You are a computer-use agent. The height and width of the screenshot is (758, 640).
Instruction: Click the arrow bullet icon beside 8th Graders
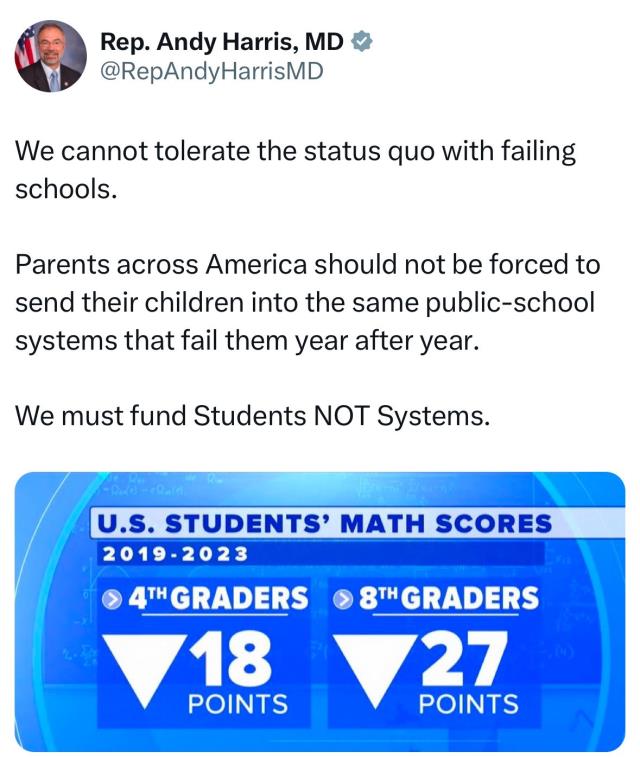[x=344, y=598]
